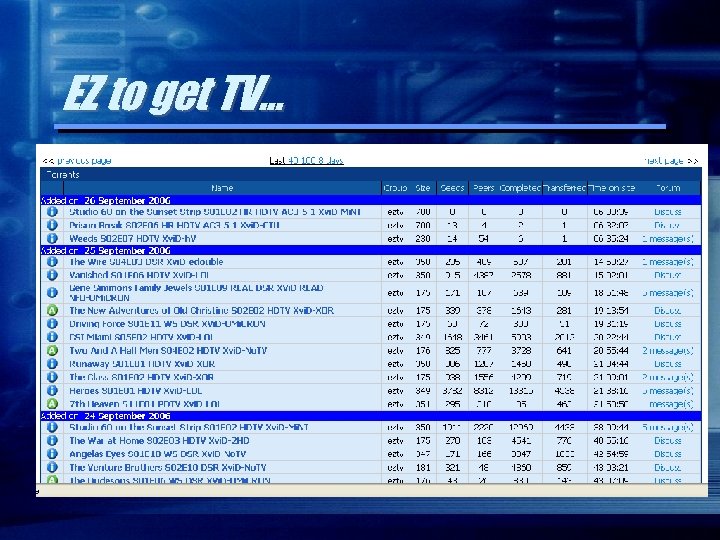
Task: Show last 8 days of torrents
Action: [x=331, y=160]
